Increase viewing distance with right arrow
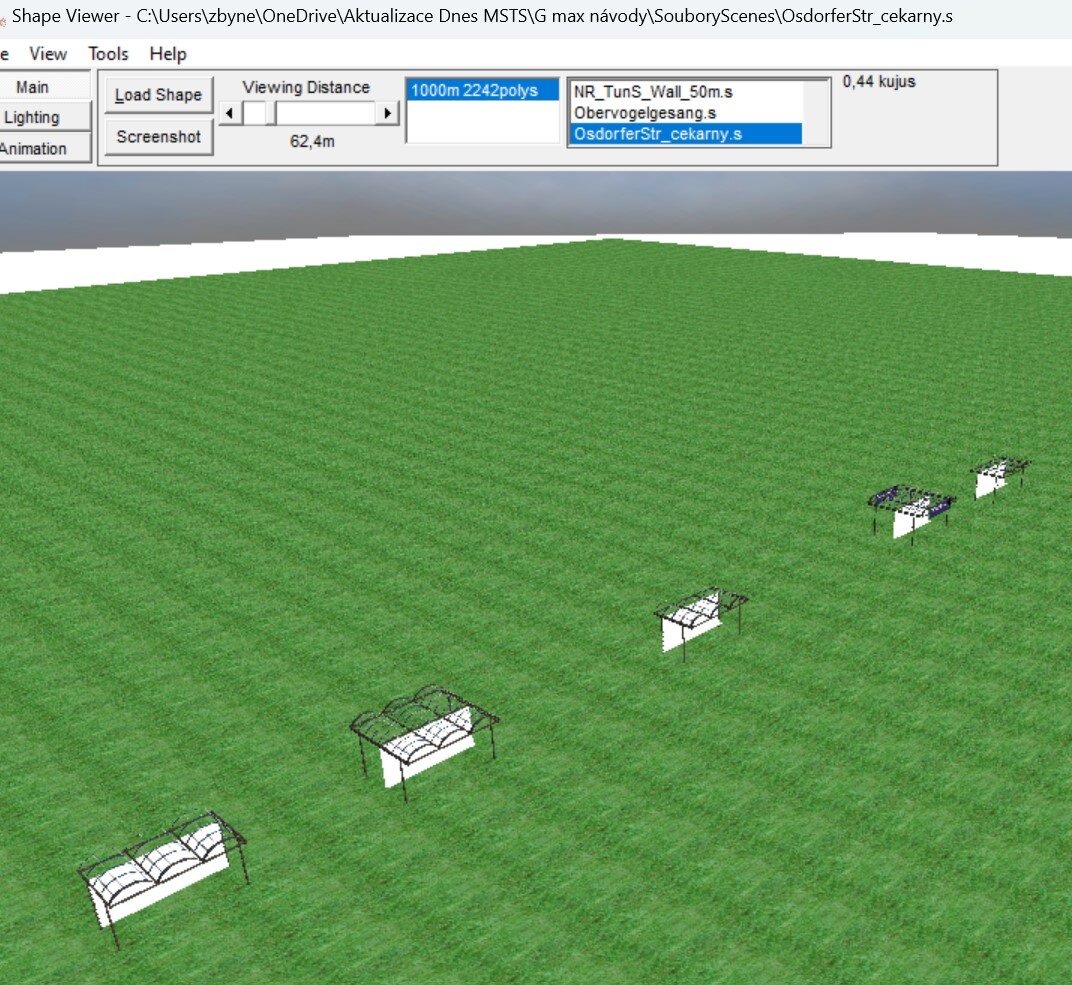 coord(388,113)
